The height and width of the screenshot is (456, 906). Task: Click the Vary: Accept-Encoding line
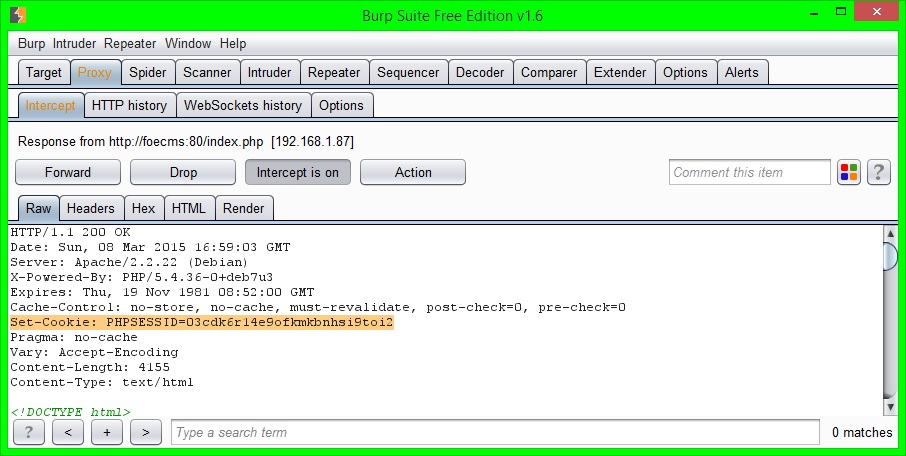94,353
